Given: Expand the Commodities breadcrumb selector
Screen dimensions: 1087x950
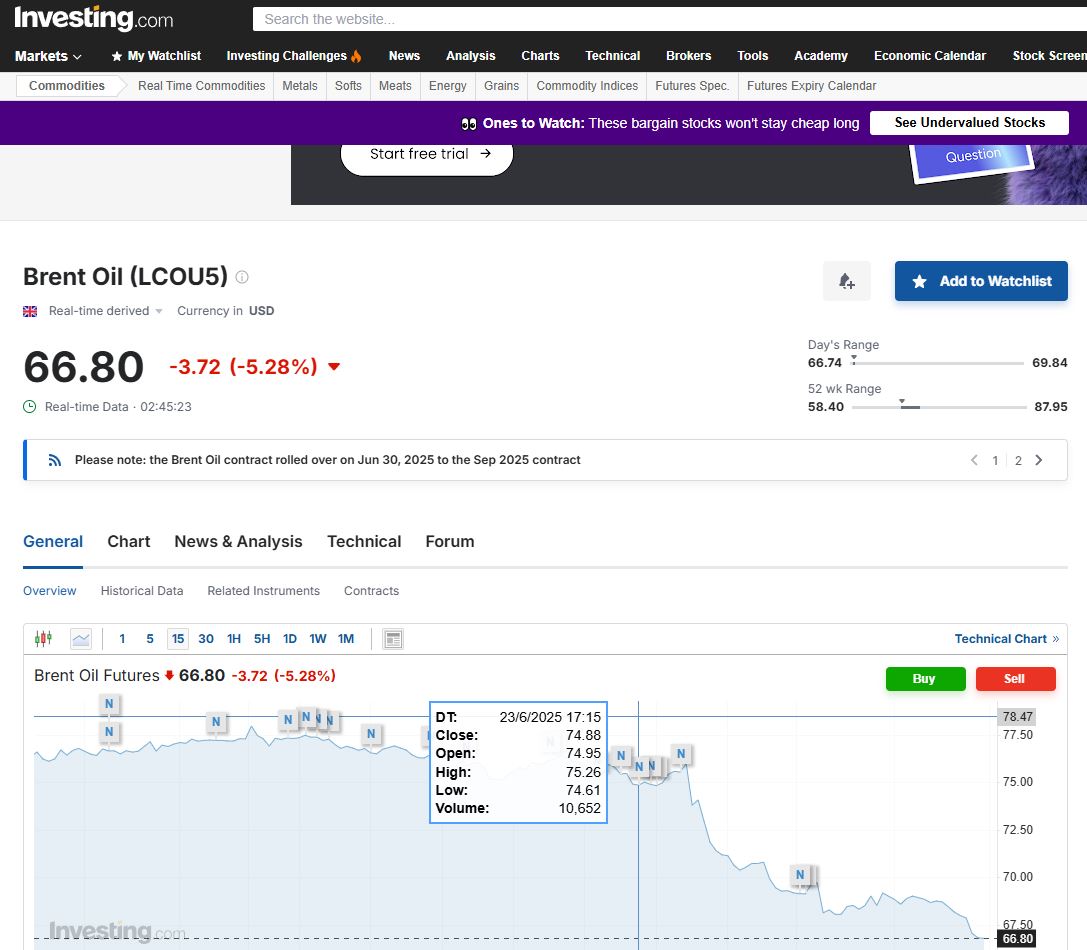Looking at the screenshot, I should tap(67, 86).
